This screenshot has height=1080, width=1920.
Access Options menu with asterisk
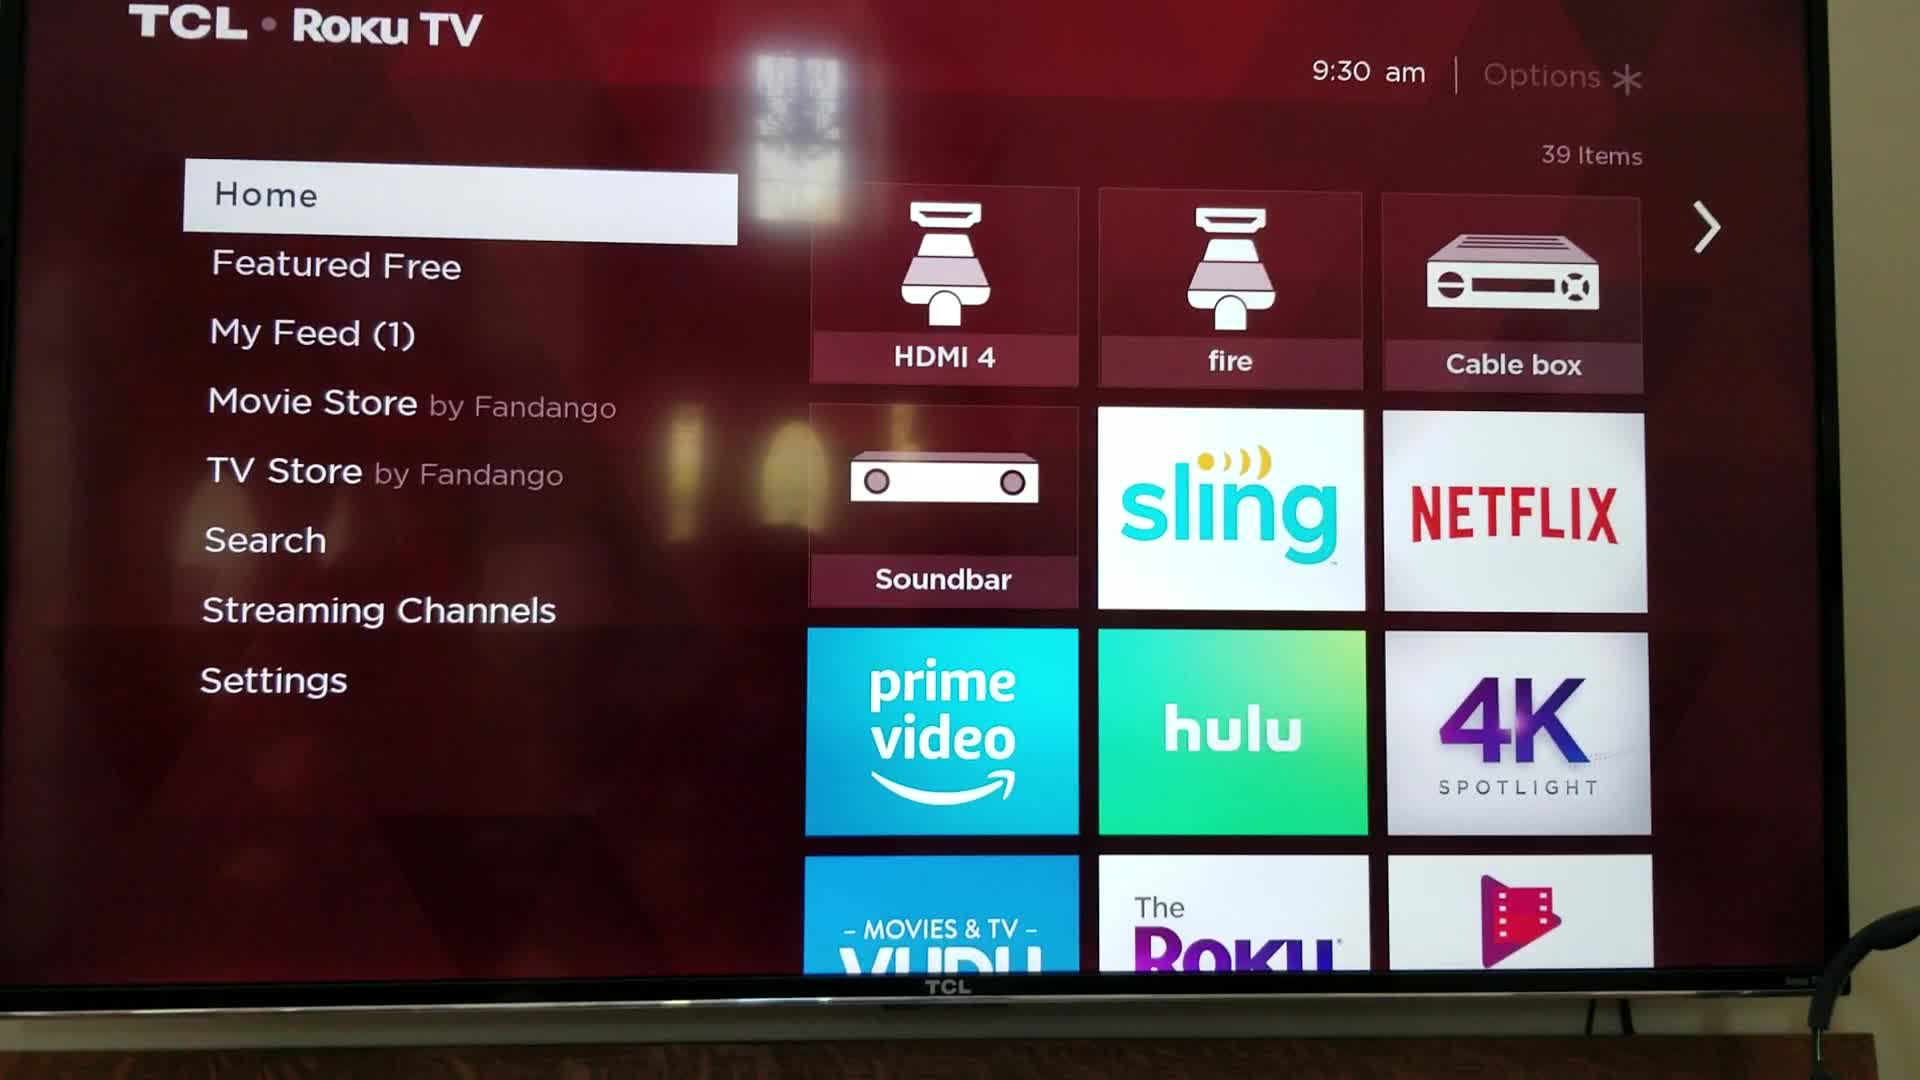1561,75
